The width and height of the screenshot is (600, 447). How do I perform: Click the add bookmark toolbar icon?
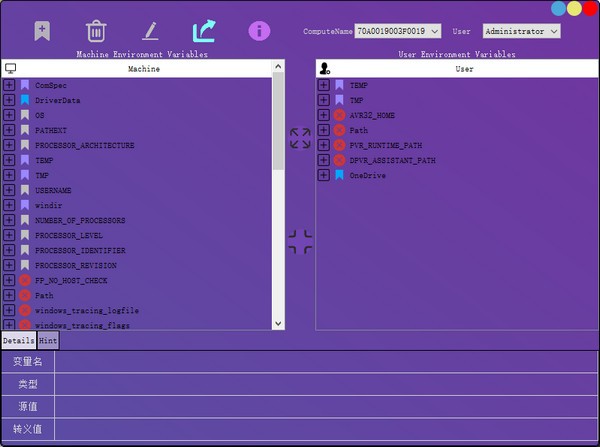point(42,31)
